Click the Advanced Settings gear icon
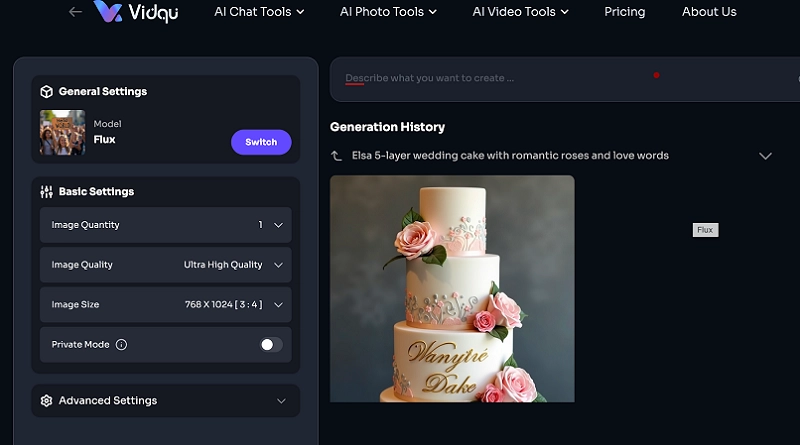800x445 pixels. pos(46,401)
